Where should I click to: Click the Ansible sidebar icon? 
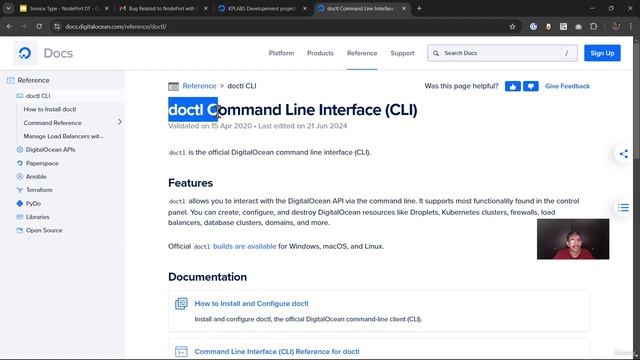click(x=20, y=177)
